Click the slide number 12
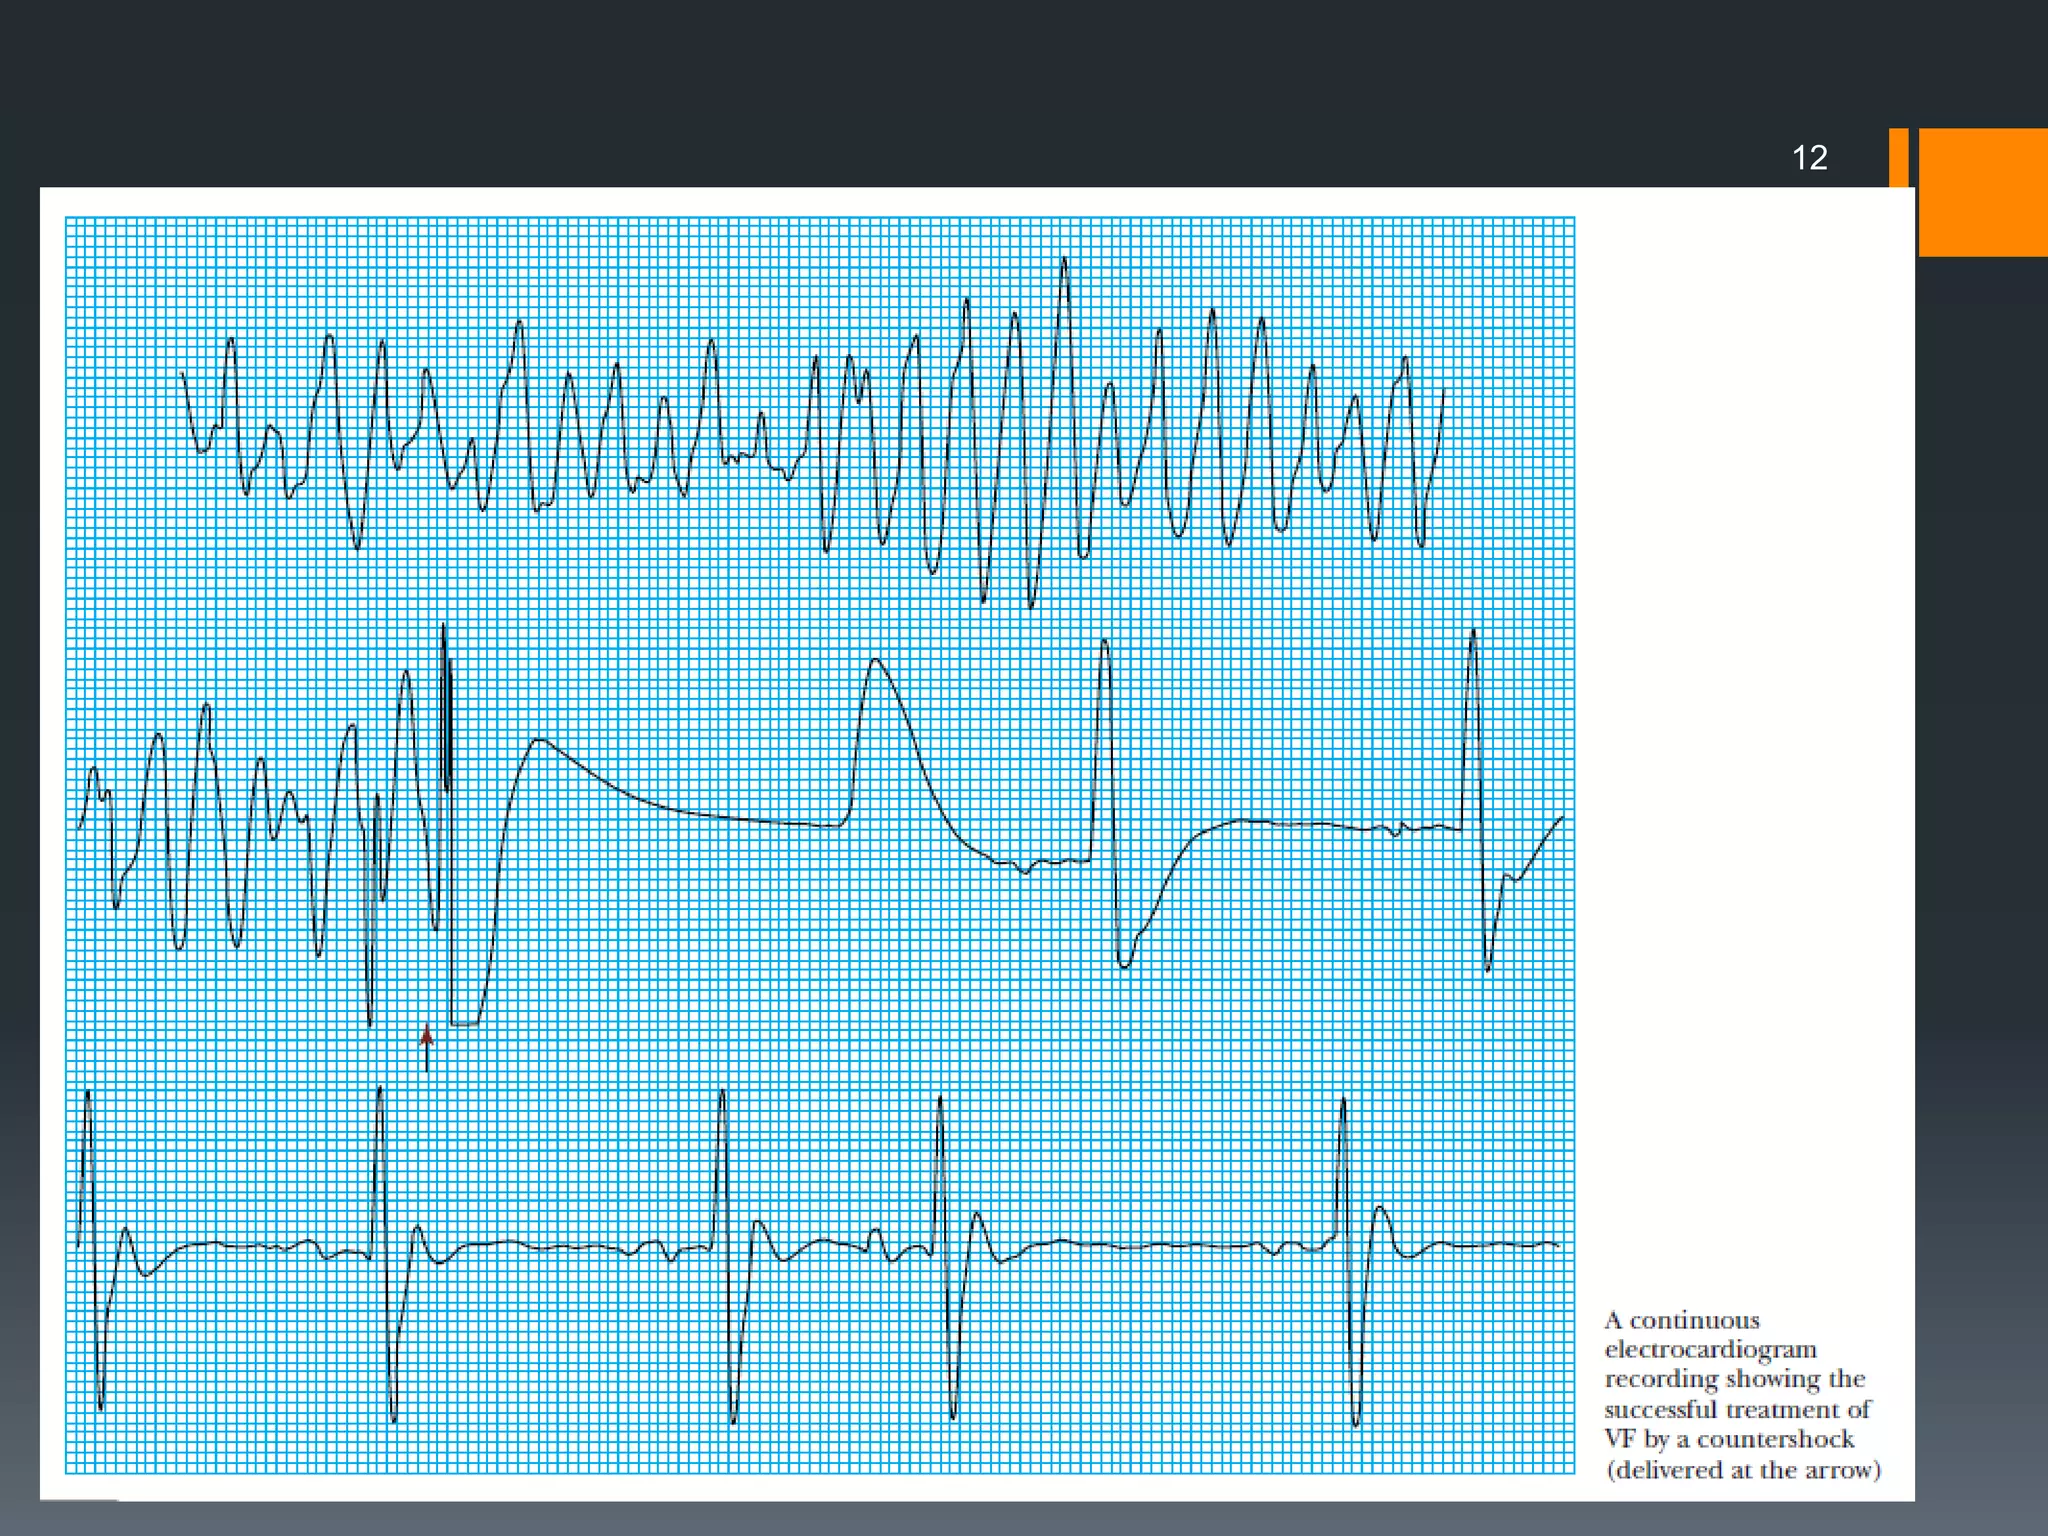This screenshot has height=1536, width=2048. [x=1809, y=158]
